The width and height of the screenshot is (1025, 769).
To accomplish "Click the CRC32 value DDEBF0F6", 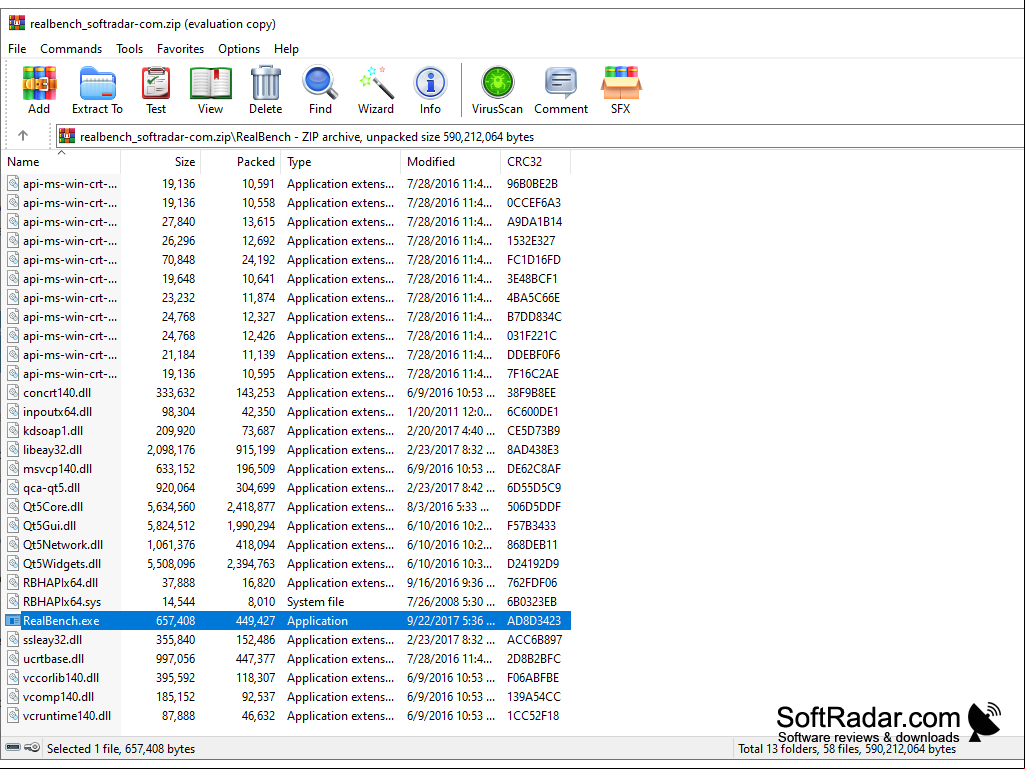I will pos(533,355).
